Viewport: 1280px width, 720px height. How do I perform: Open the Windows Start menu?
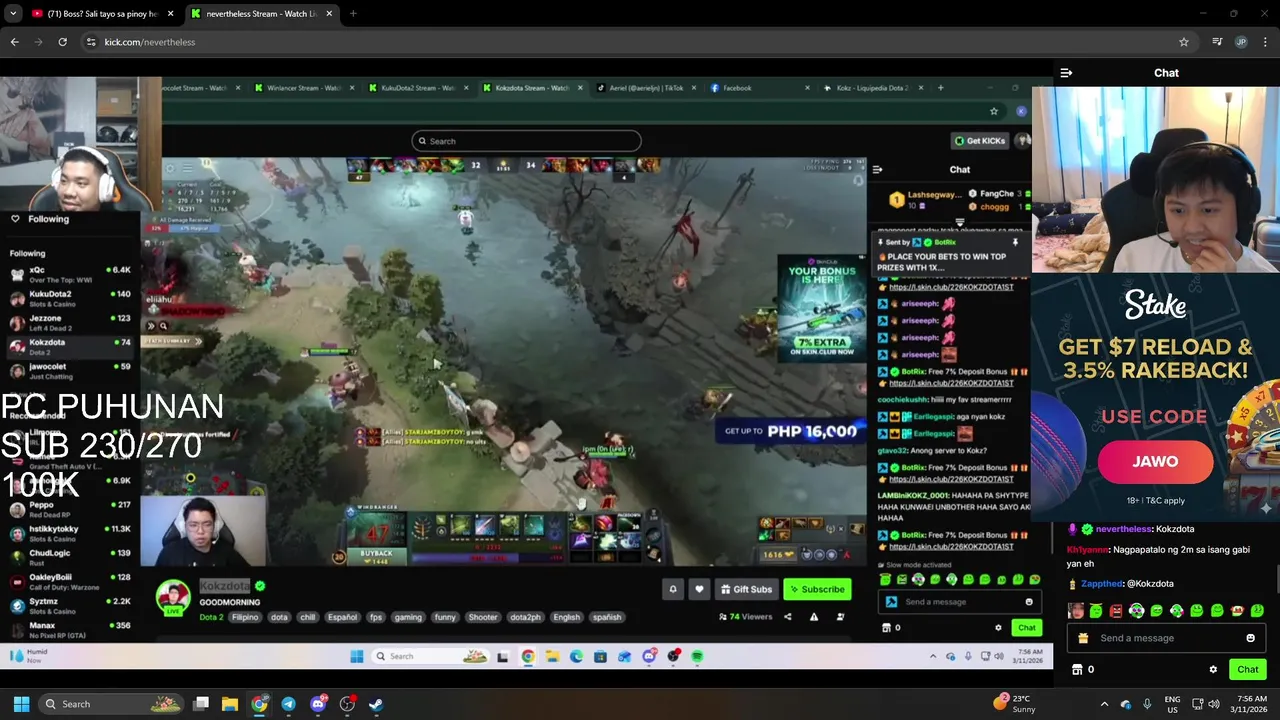(x=21, y=704)
